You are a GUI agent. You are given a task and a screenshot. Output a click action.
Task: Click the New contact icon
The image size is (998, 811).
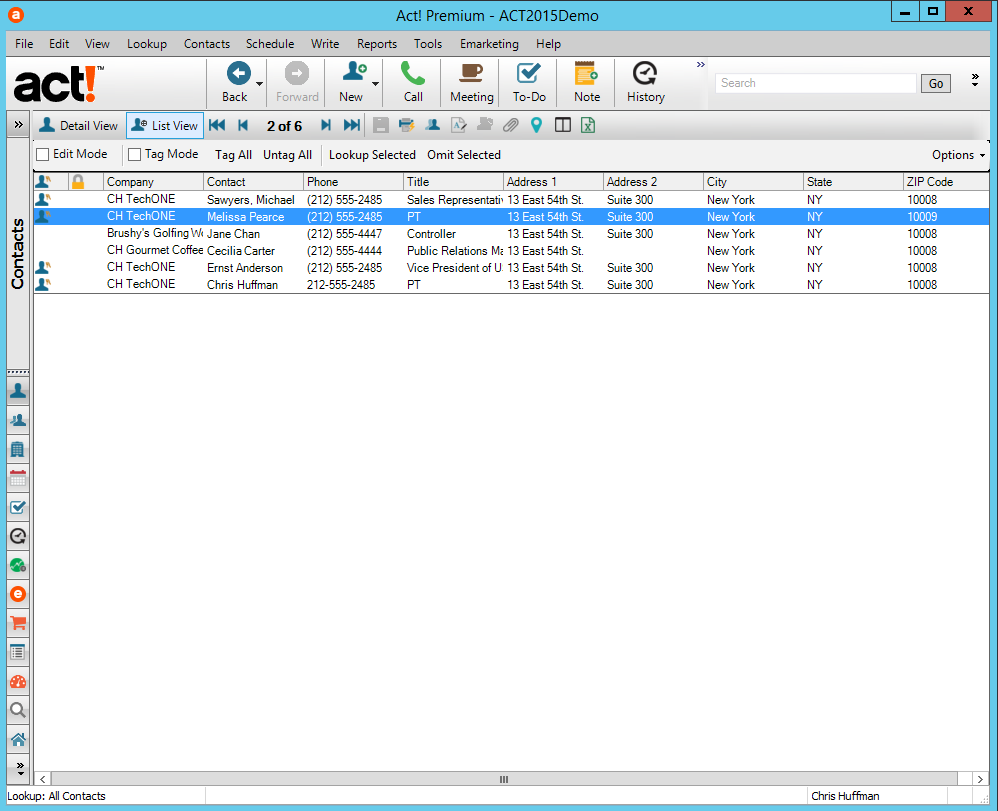pyautogui.click(x=353, y=73)
